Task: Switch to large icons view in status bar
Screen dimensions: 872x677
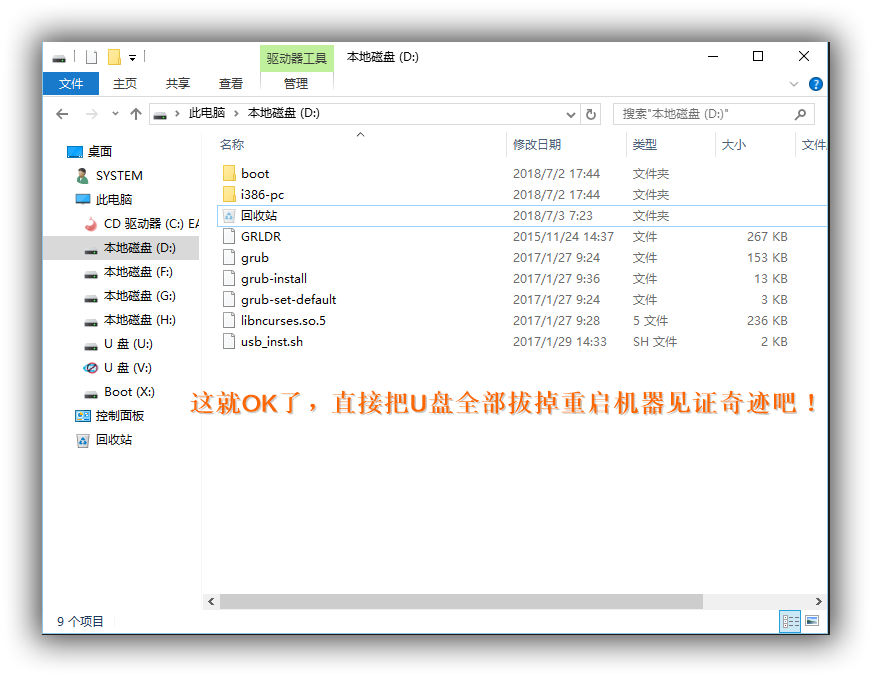Action: 812,621
